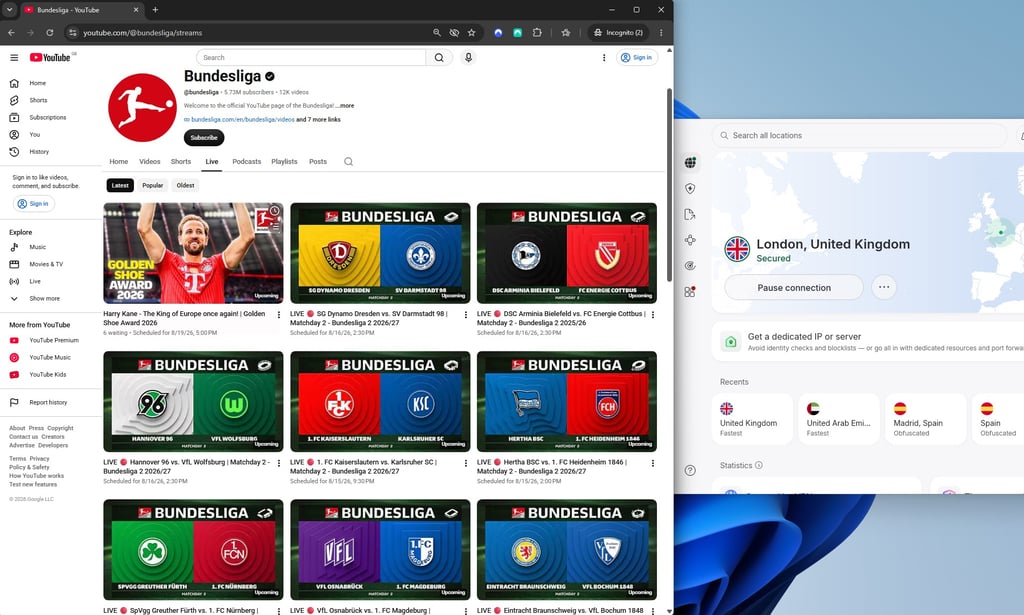Open the YouTube hamburger guide menu

coord(14,57)
